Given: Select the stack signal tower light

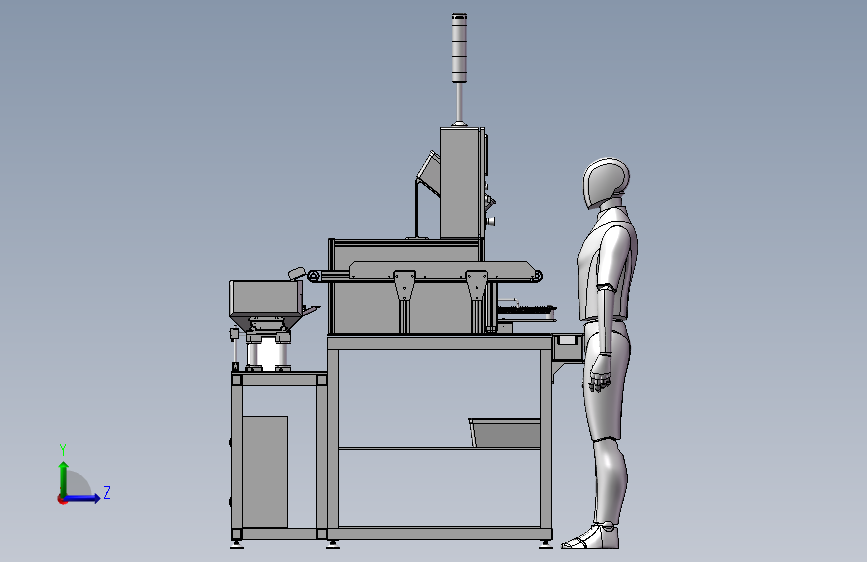Looking at the screenshot, I should [459, 48].
